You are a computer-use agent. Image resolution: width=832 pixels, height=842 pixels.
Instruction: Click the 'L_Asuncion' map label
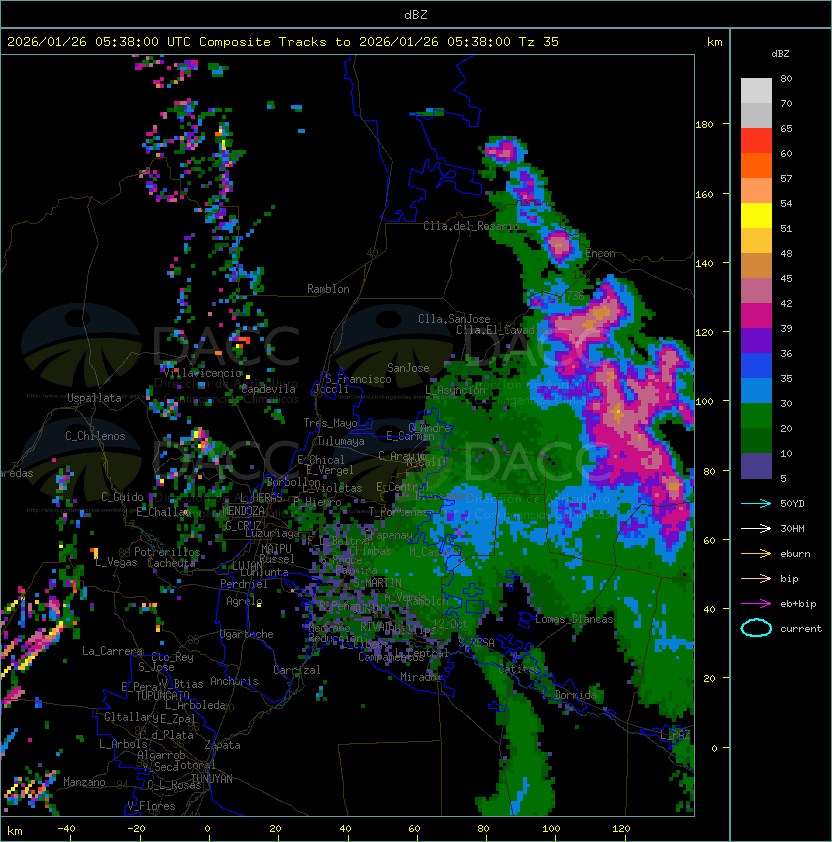pyautogui.click(x=455, y=390)
